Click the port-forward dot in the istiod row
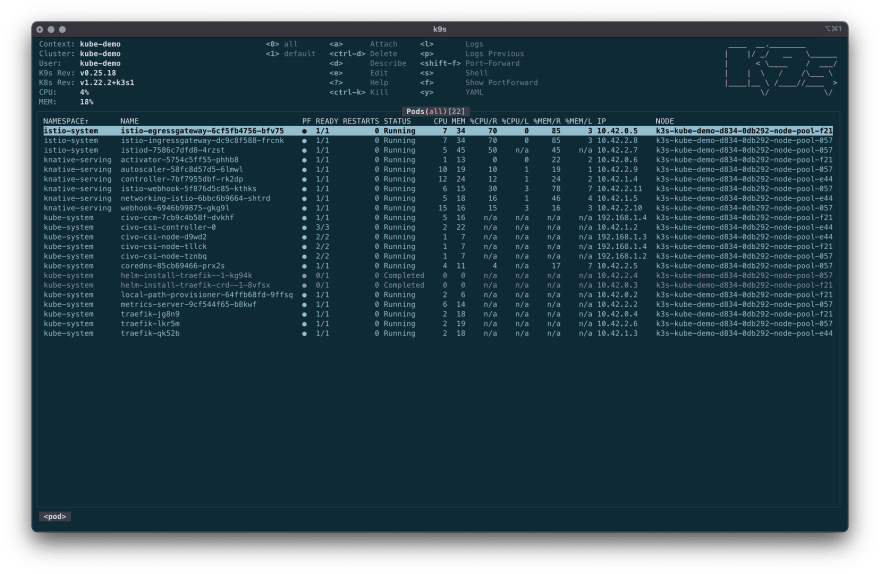The height and width of the screenshot is (574, 880). click(304, 150)
